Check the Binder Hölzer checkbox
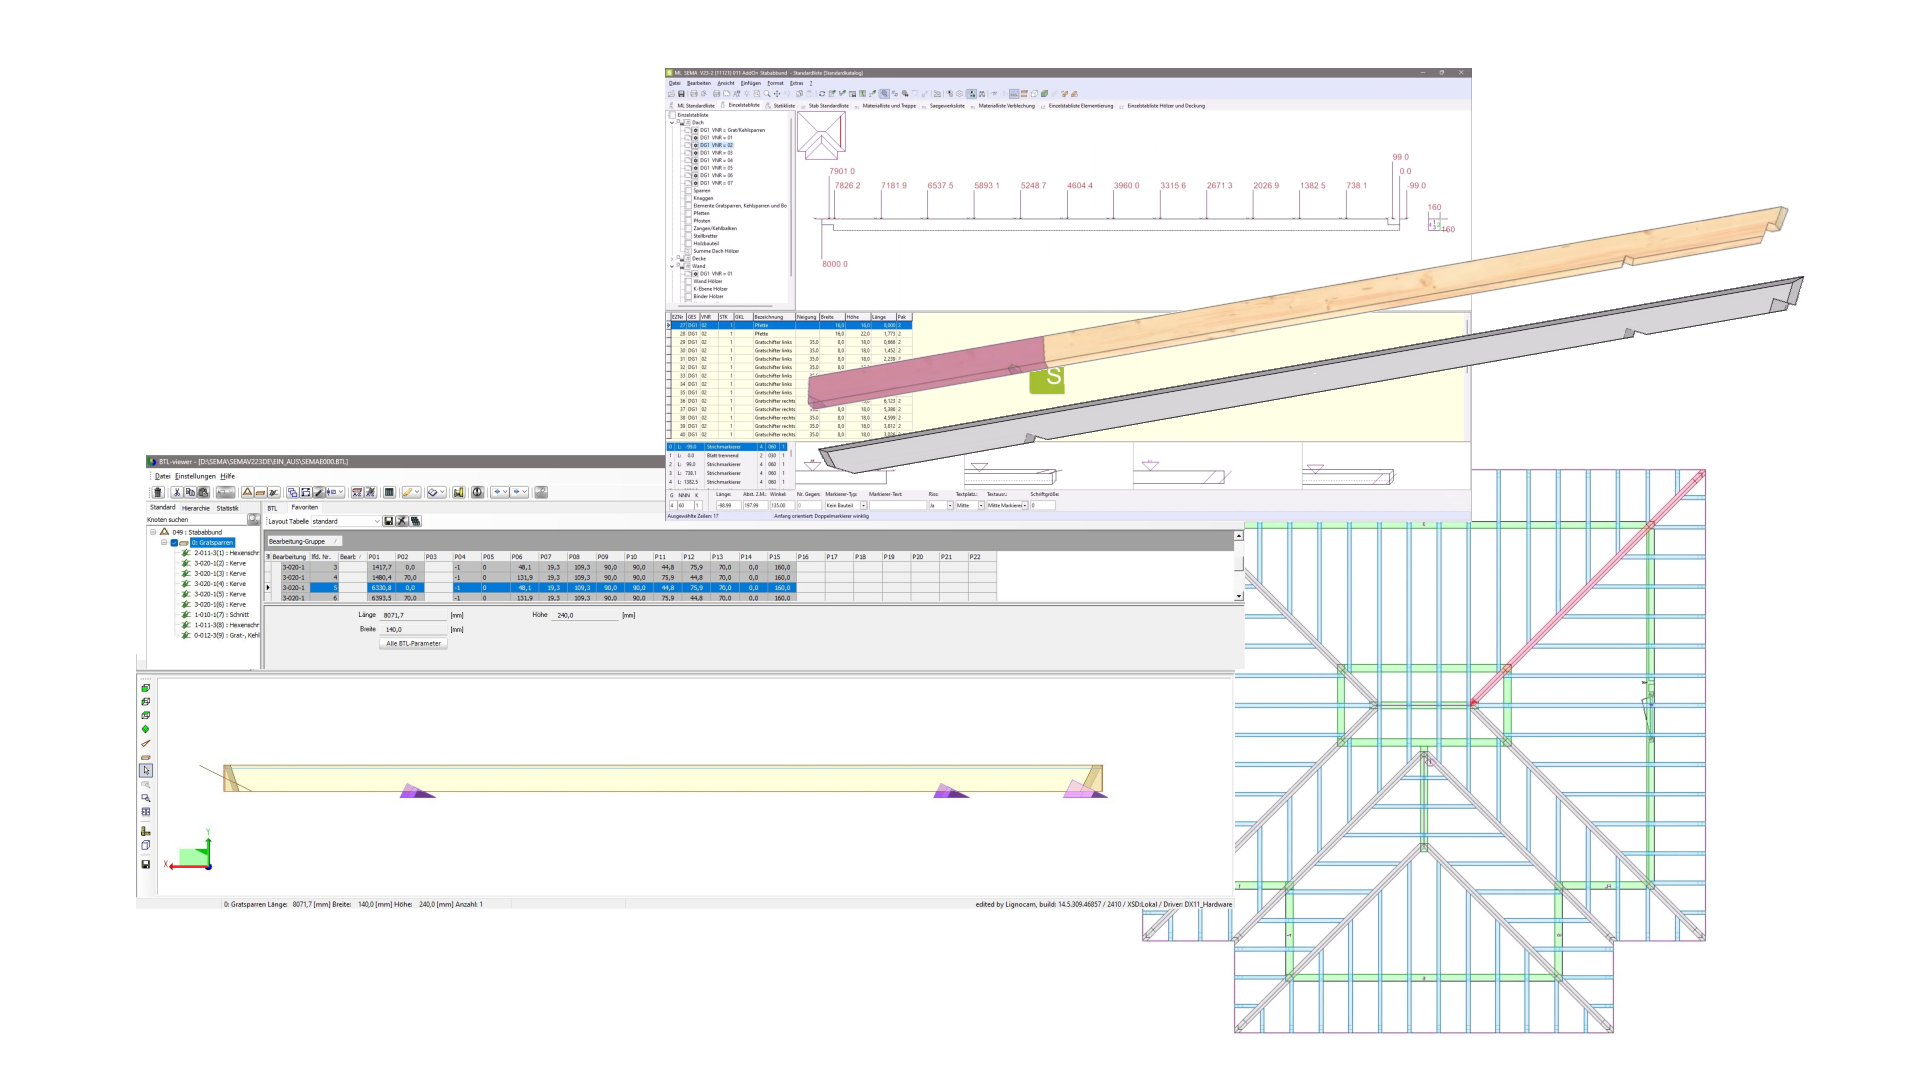This screenshot has width=1920, height=1080. point(688,297)
